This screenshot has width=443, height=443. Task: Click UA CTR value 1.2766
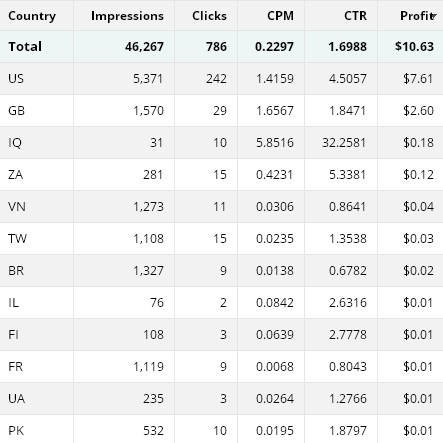pos(348,399)
